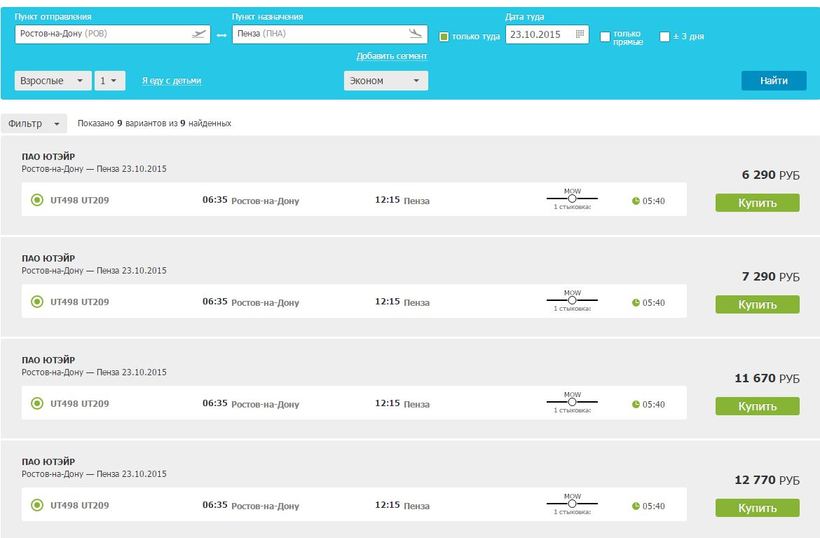Click the landing plane icon in destination field

click(415, 34)
